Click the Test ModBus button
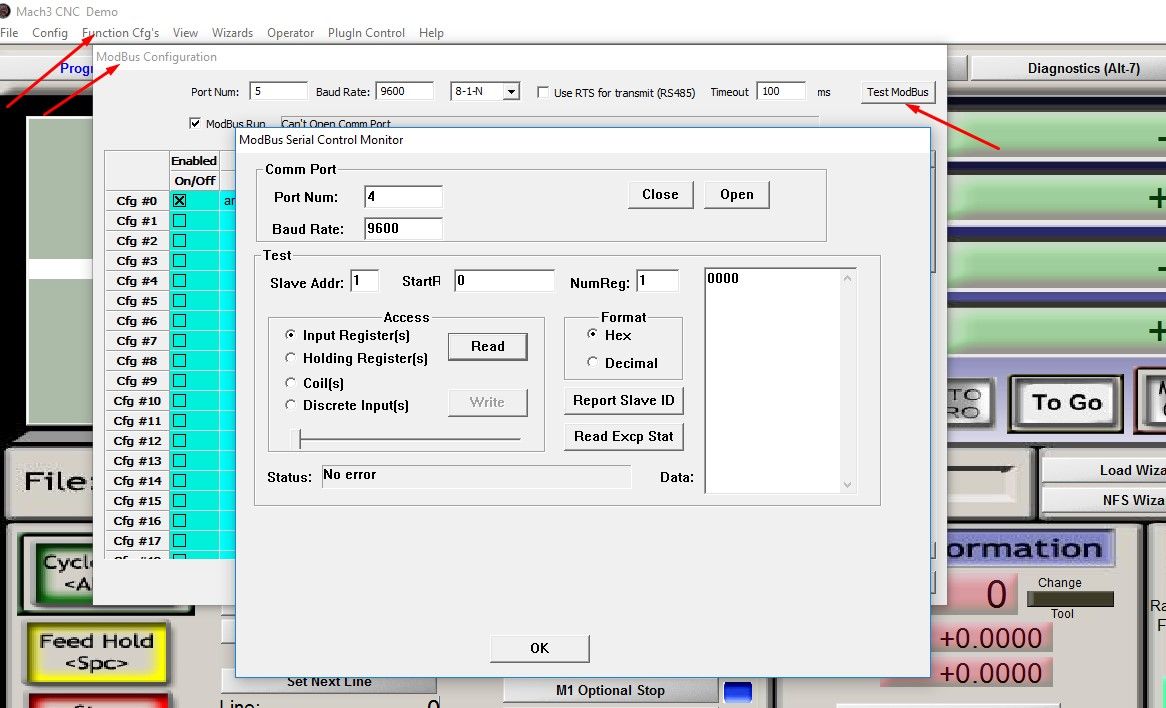Image resolution: width=1166 pixels, height=708 pixels. click(897, 92)
